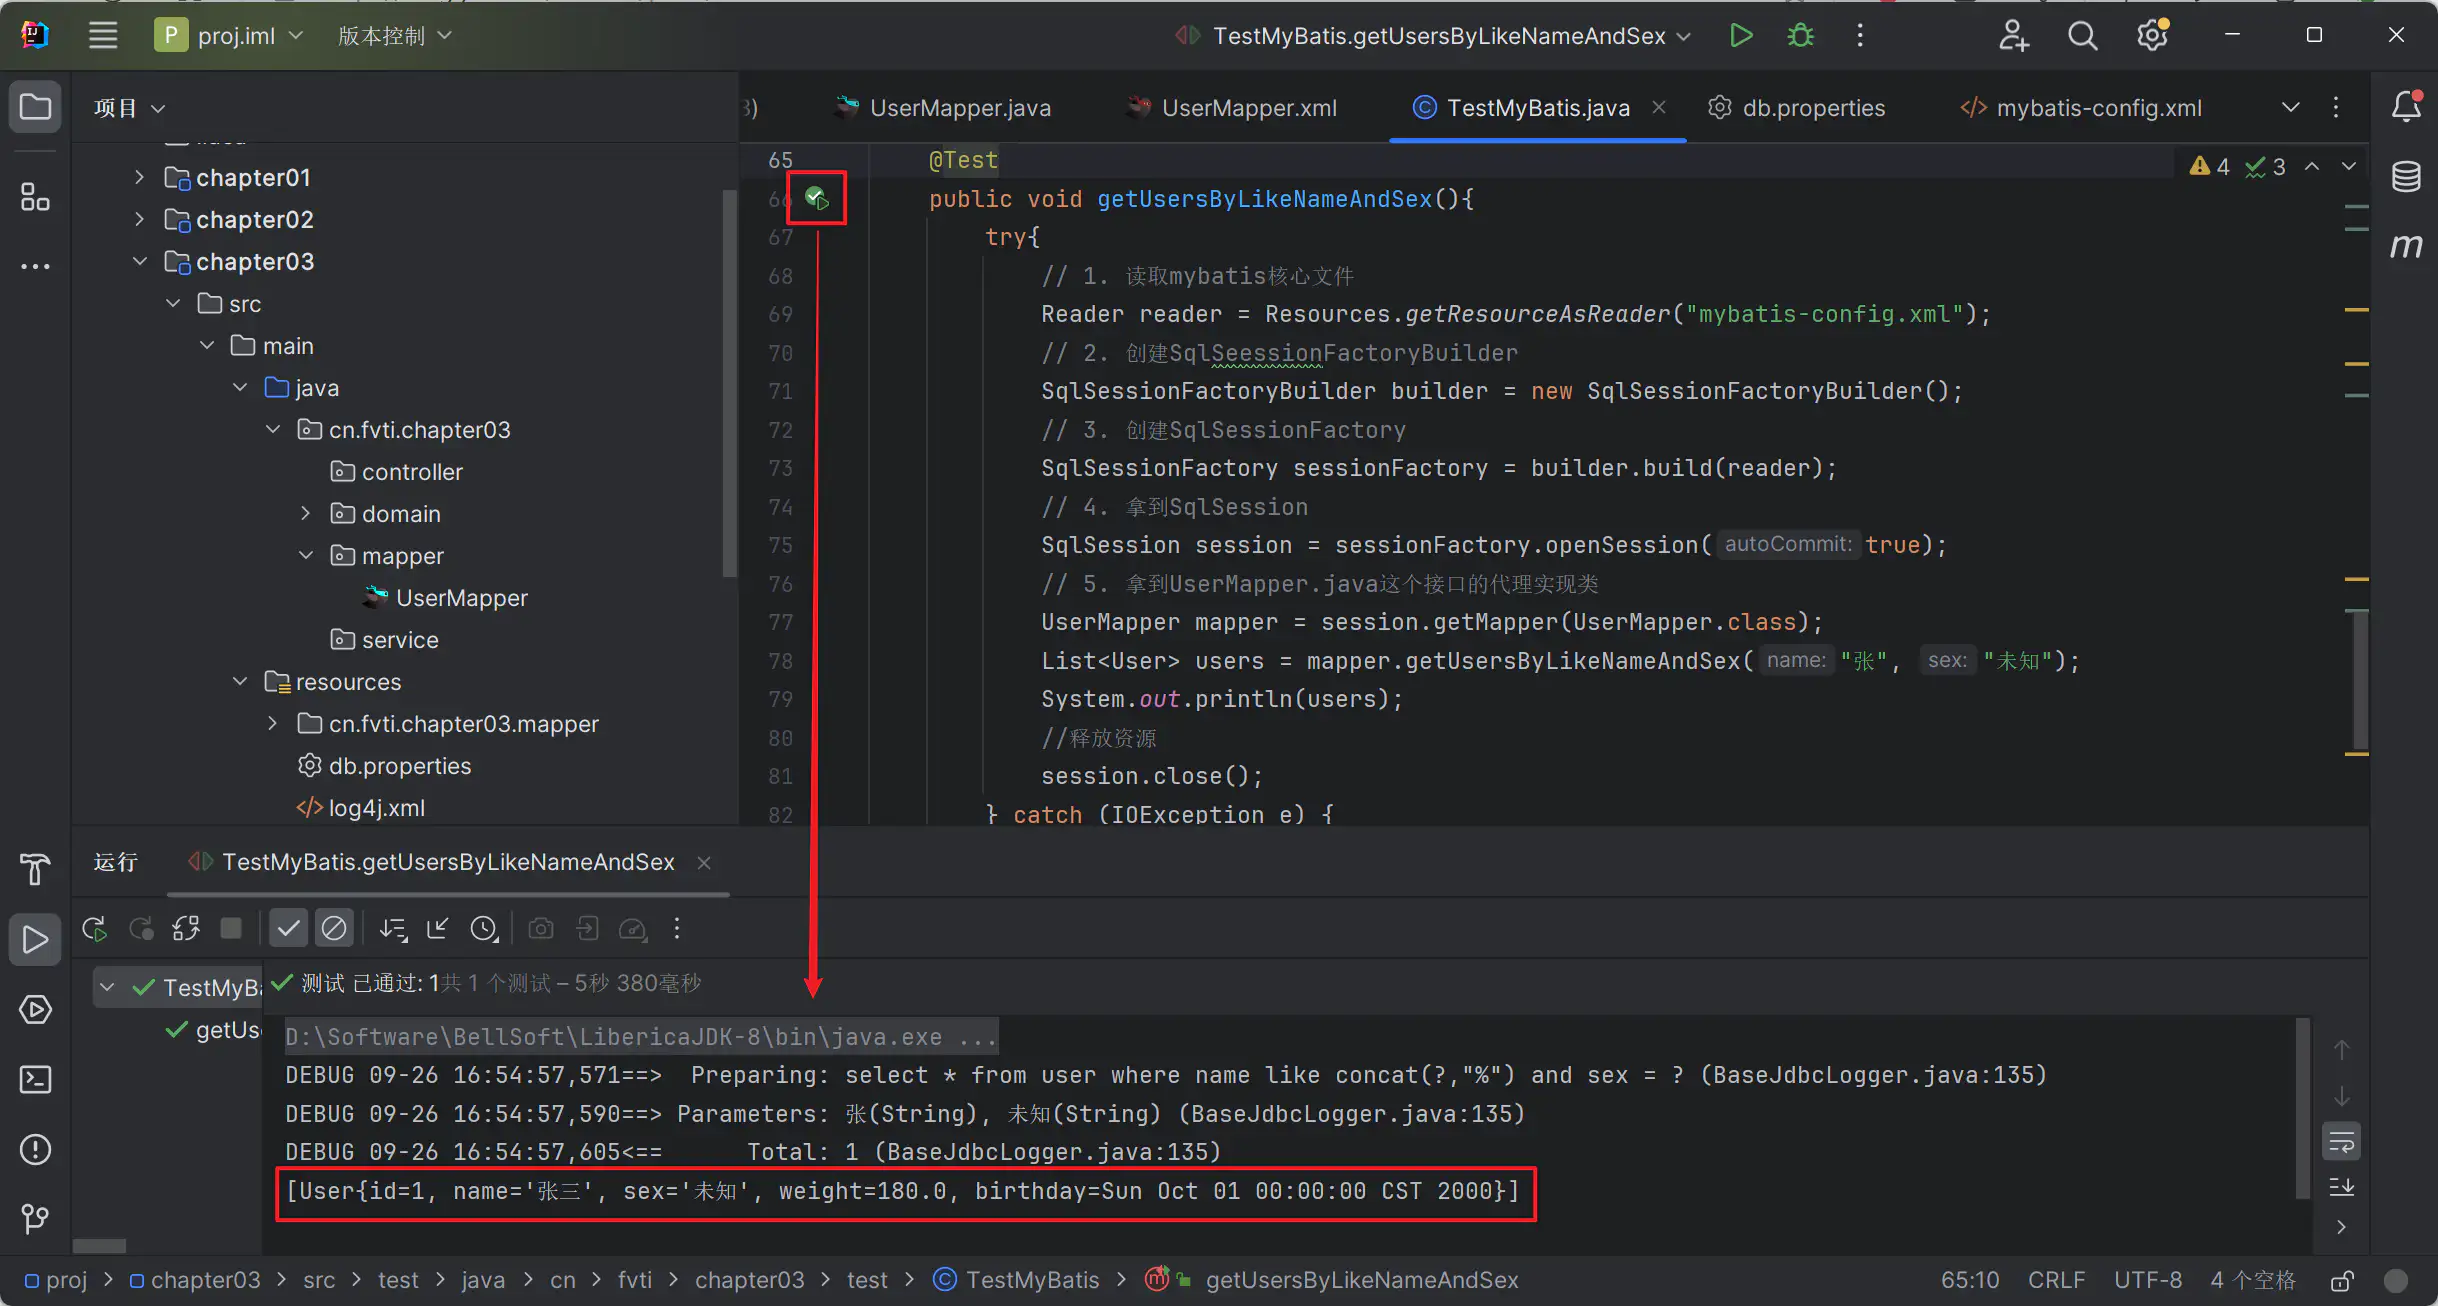The height and width of the screenshot is (1306, 2438).
Task: Open the Run tool window
Action: (35, 940)
